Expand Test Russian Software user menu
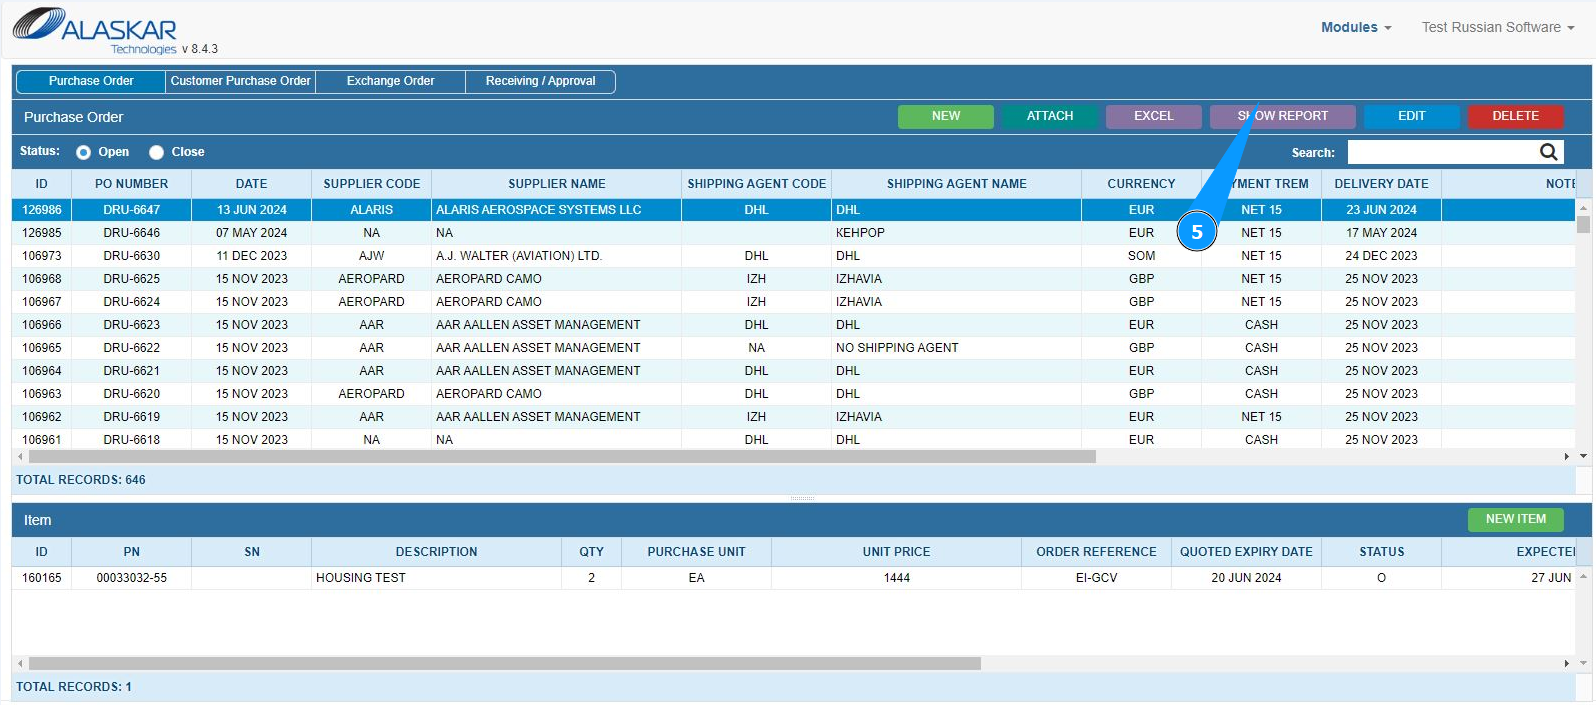Screen dimensions: 1596x705 coord(1497,27)
